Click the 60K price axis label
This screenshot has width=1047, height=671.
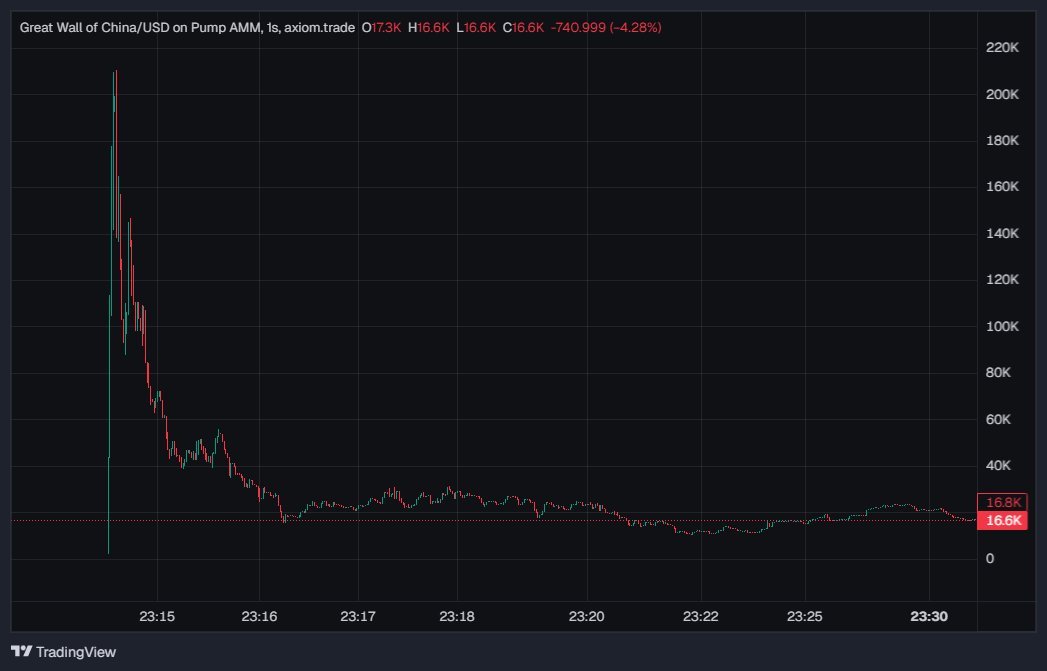tap(998, 419)
